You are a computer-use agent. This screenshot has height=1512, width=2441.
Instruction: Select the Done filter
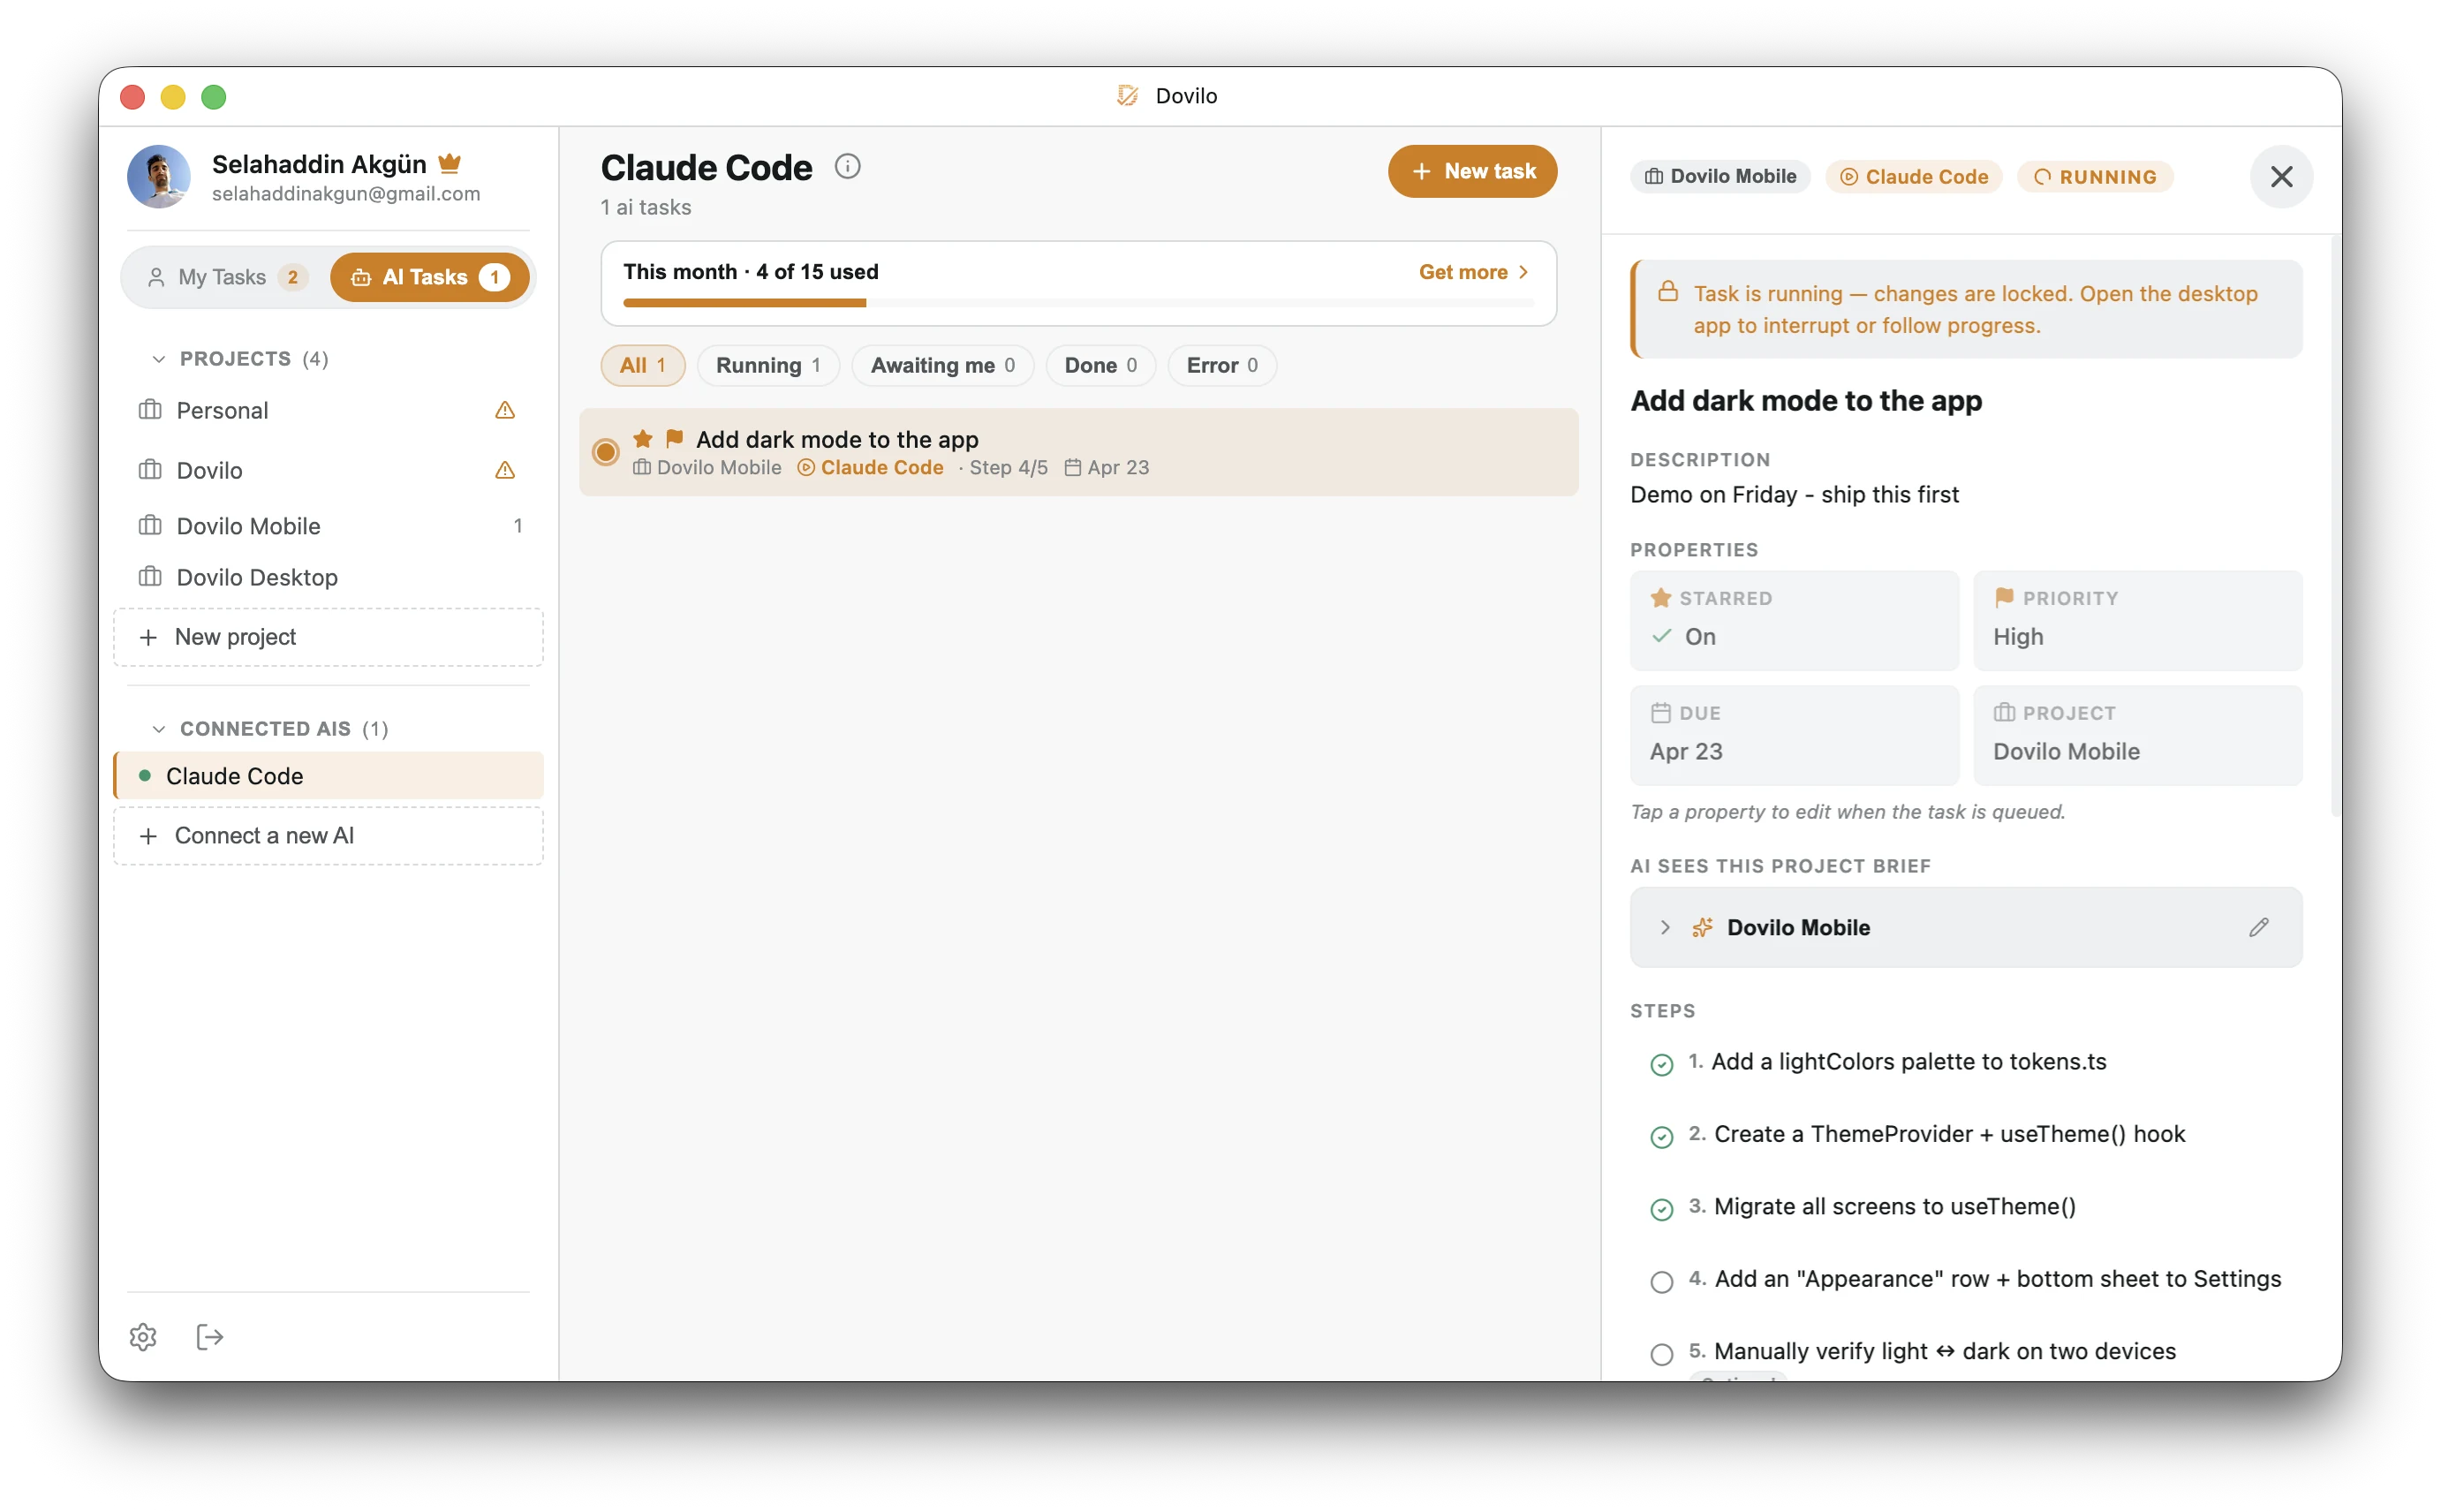click(1100, 365)
